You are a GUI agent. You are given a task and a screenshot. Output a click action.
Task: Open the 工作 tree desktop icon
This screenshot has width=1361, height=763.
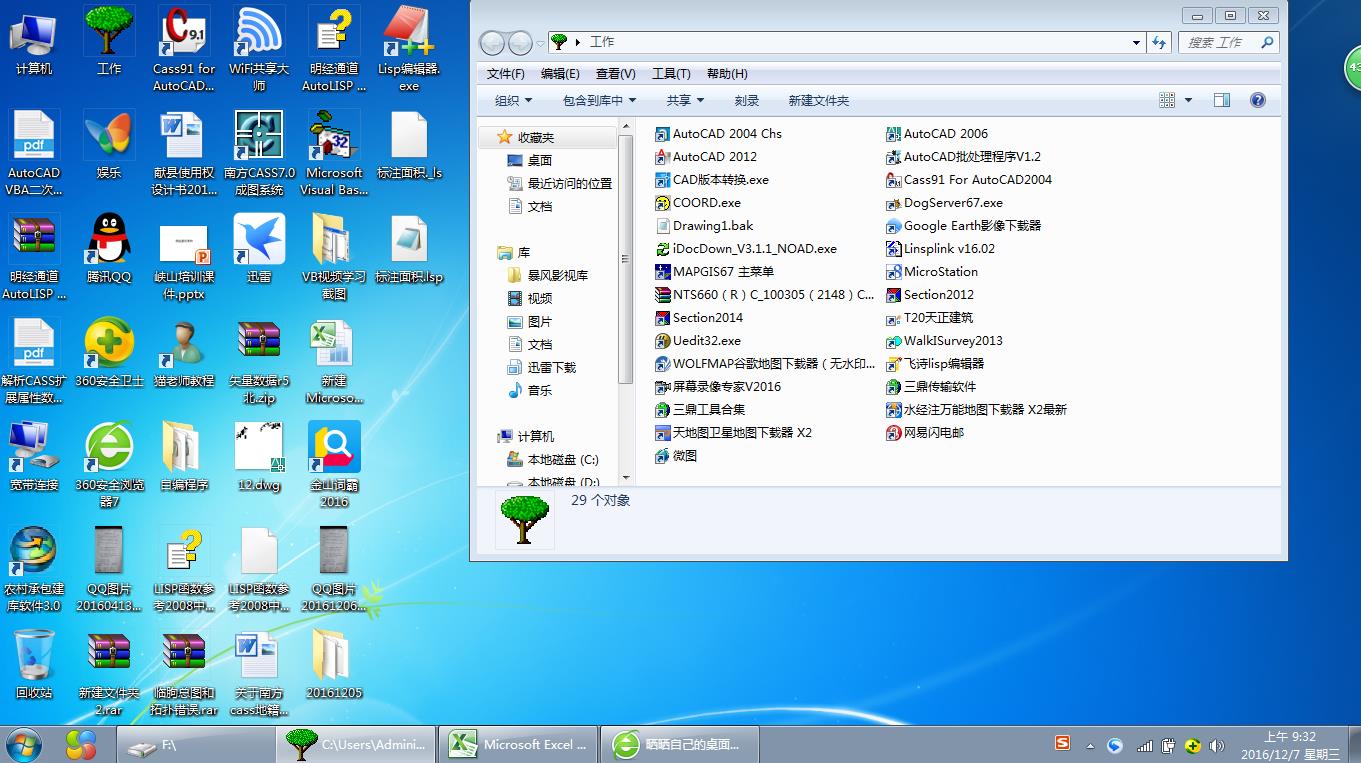[109, 38]
